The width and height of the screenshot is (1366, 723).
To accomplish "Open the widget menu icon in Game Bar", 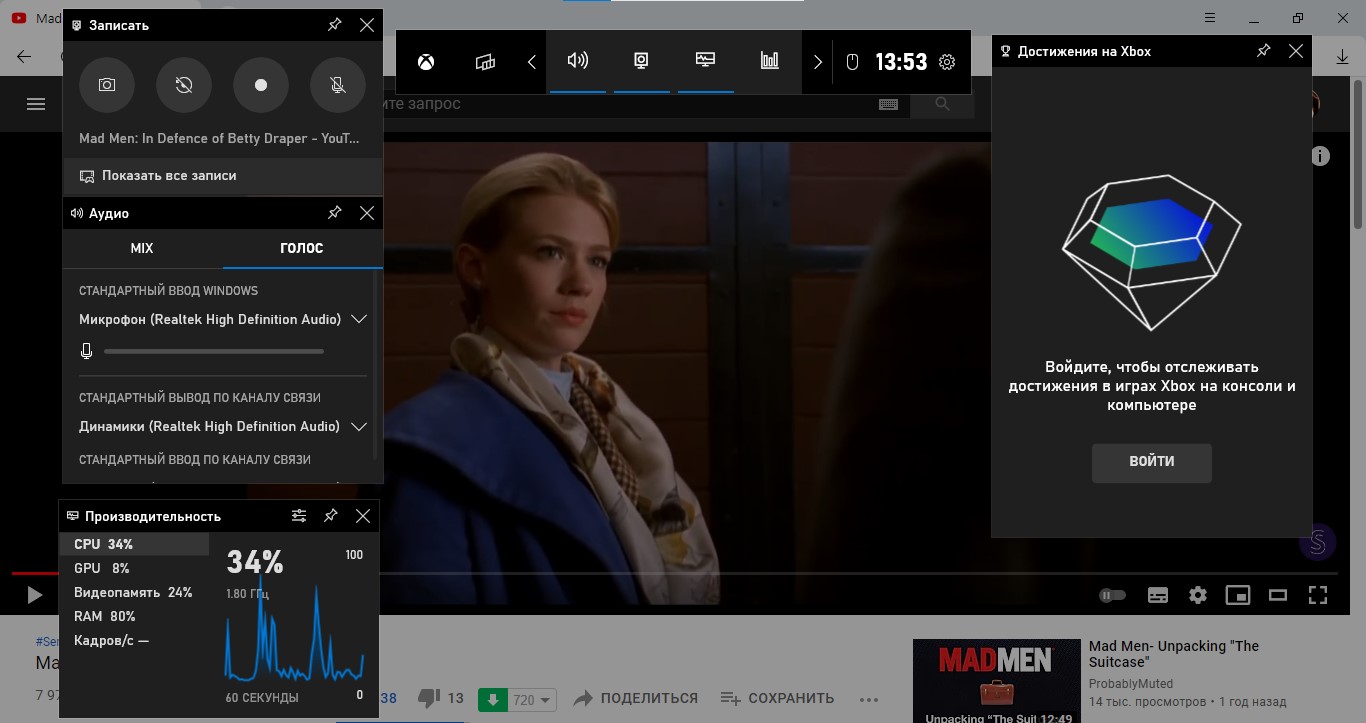I will point(485,62).
